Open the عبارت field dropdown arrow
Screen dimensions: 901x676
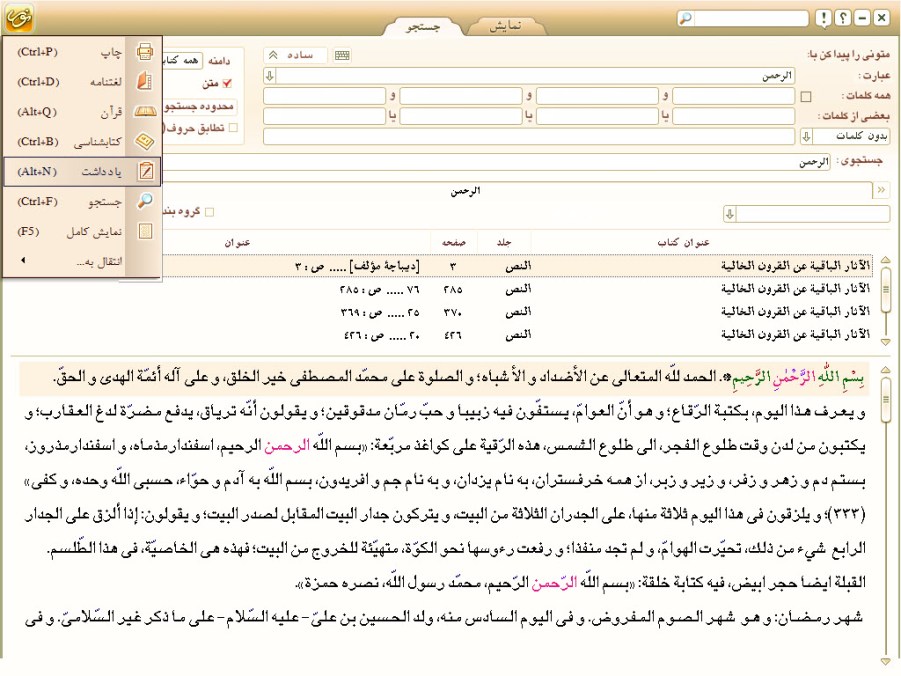[269, 76]
